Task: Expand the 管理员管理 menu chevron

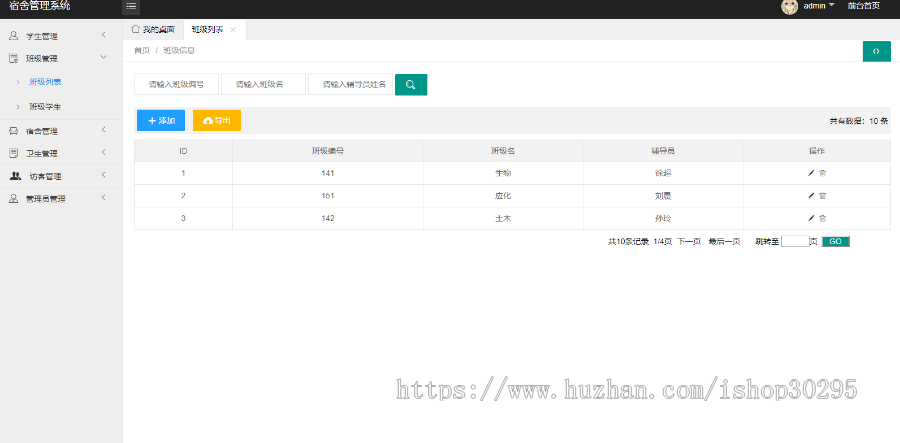Action: pyautogui.click(x=103, y=198)
